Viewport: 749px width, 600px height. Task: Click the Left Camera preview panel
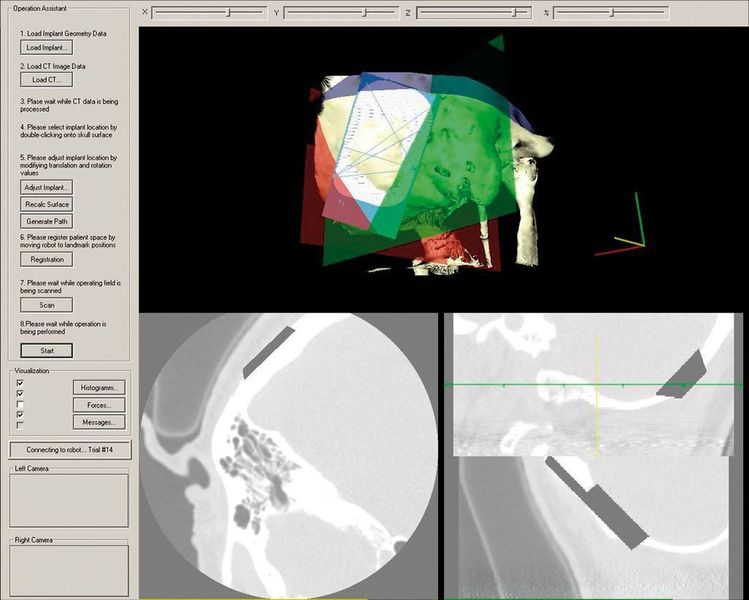[69, 500]
